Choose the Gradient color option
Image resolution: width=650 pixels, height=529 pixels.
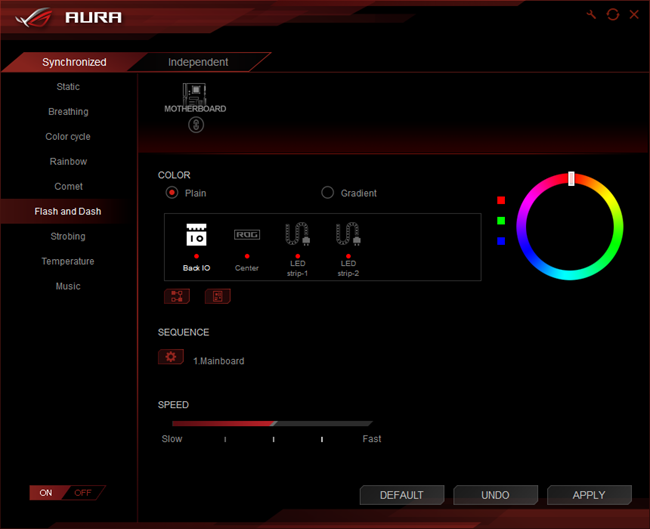[x=349, y=193]
